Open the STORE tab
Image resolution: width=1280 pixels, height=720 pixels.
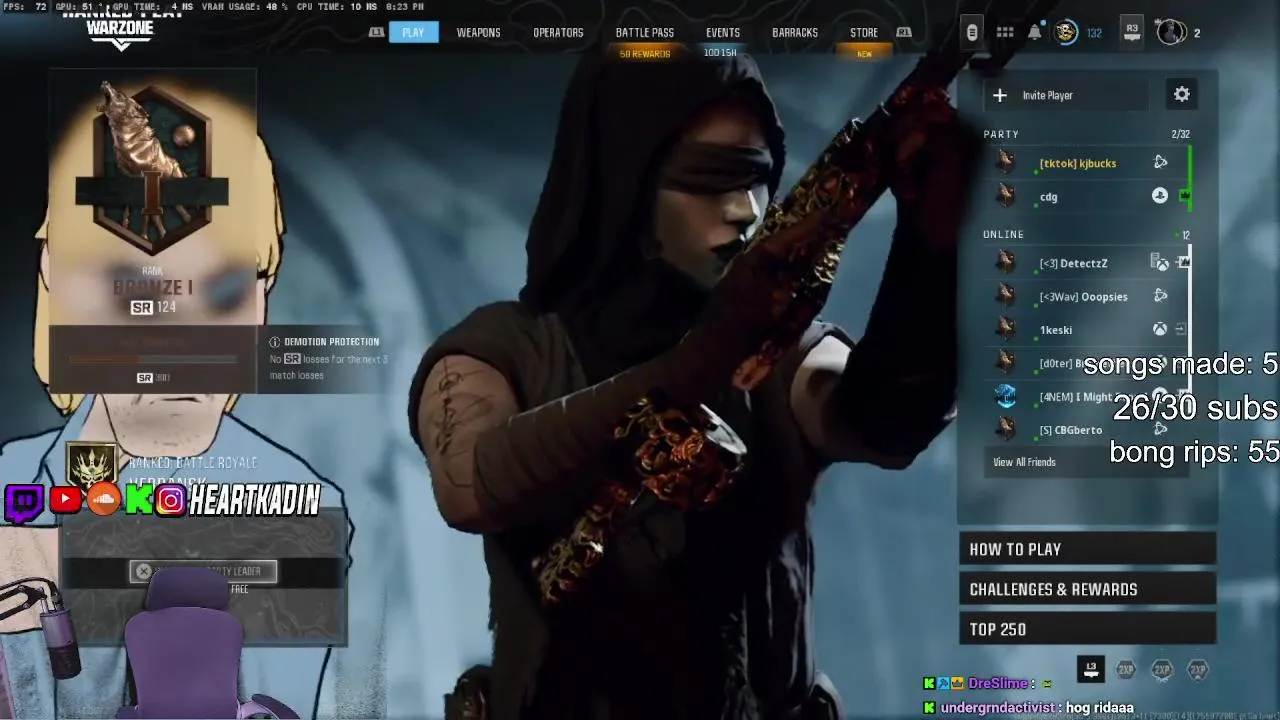click(864, 32)
